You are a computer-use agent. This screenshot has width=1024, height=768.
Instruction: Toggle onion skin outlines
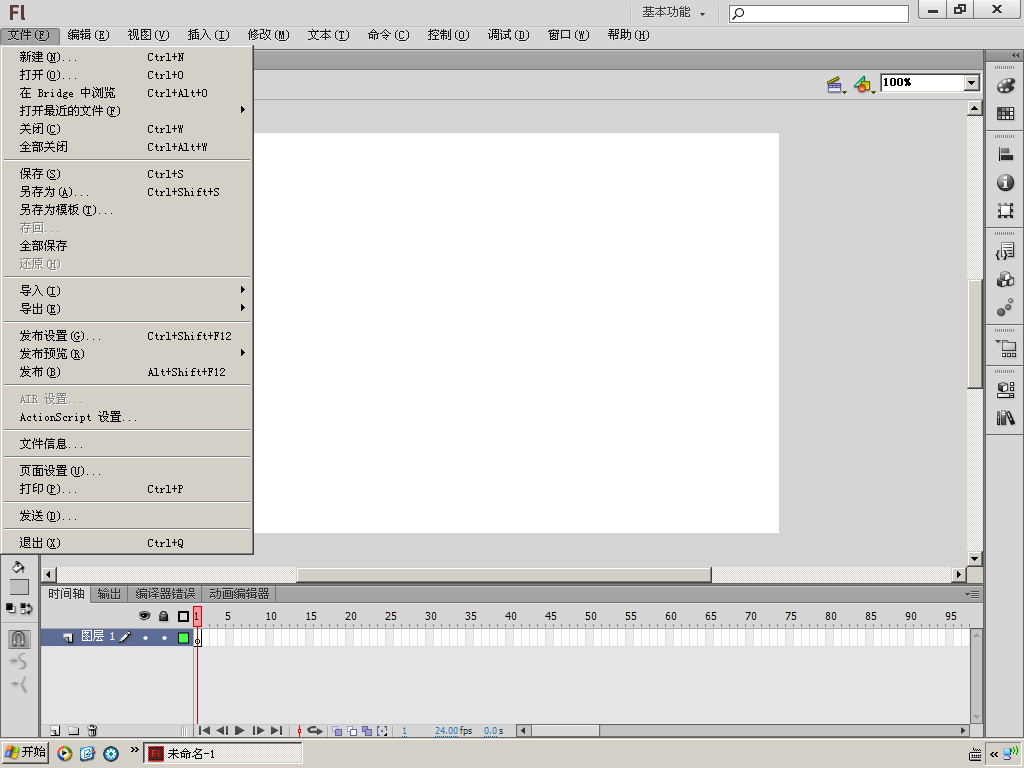point(352,731)
